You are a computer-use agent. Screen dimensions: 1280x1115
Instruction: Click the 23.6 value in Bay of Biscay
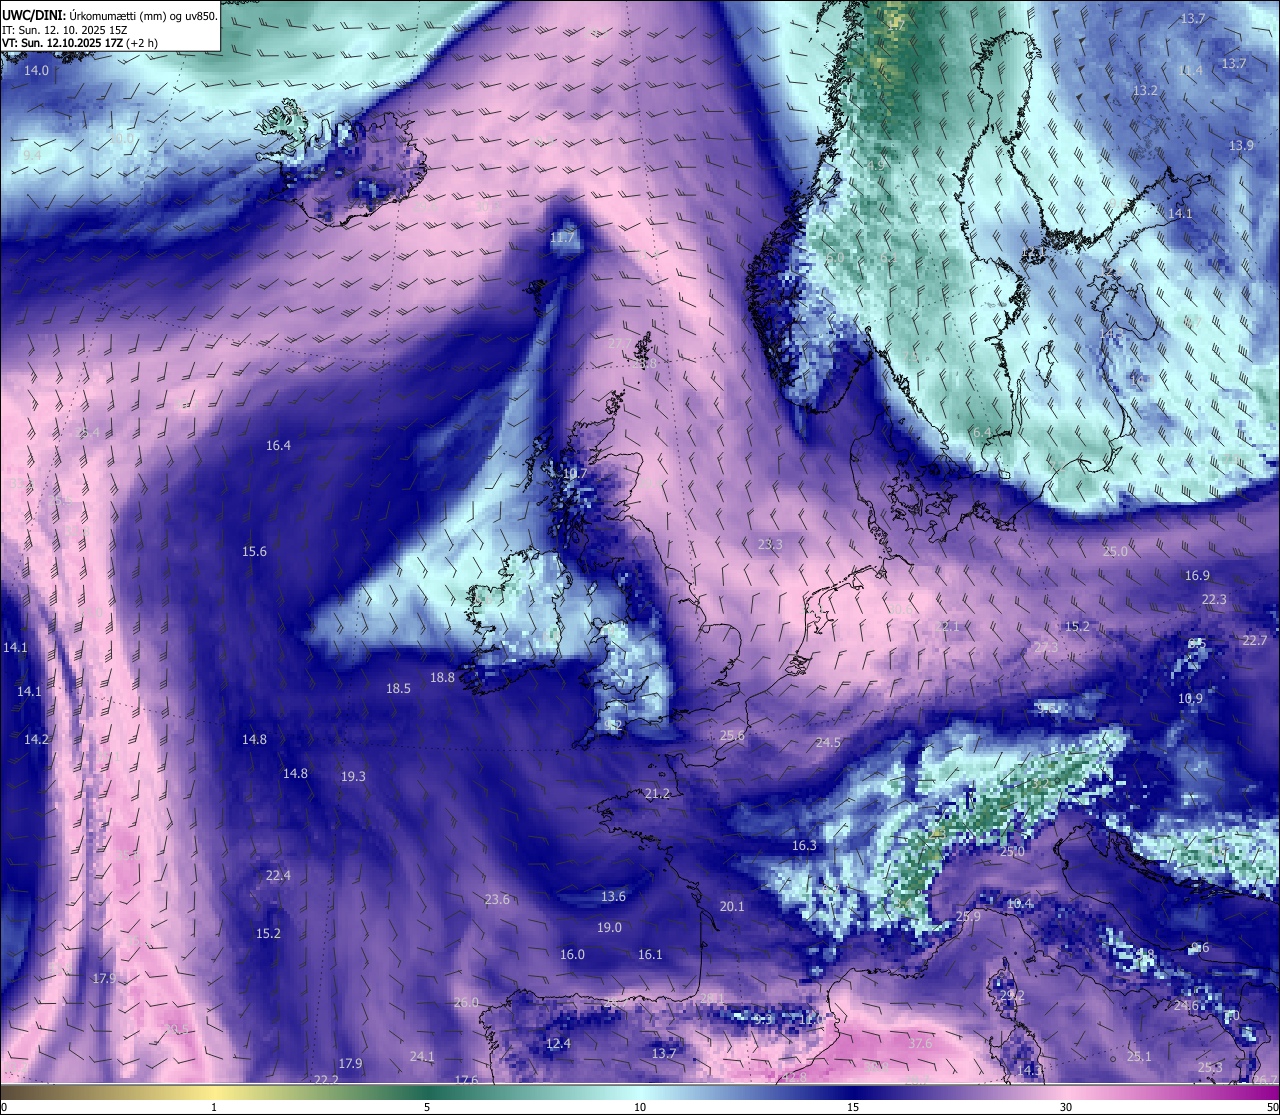497,900
